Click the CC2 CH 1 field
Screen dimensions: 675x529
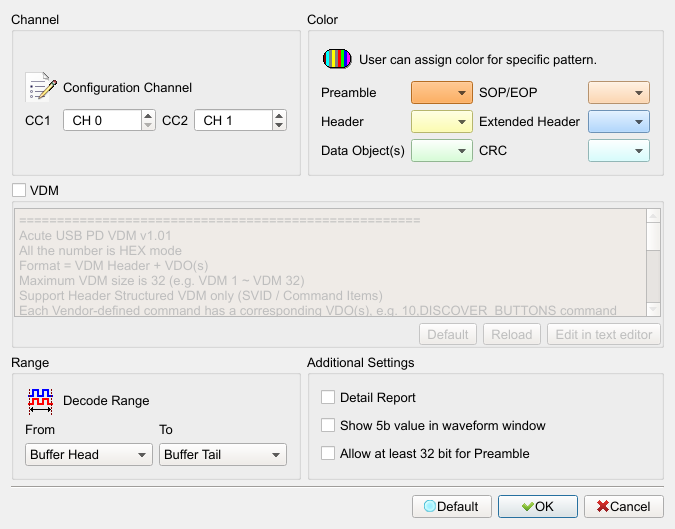coord(233,120)
